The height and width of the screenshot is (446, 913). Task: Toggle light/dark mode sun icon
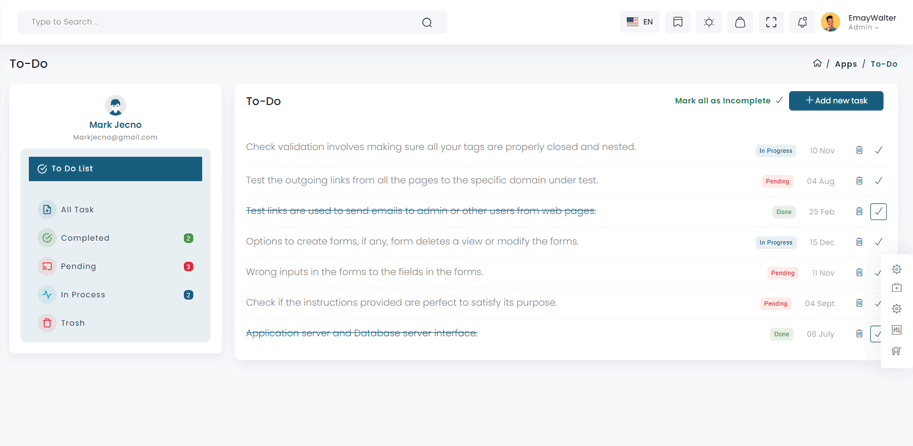pos(709,22)
